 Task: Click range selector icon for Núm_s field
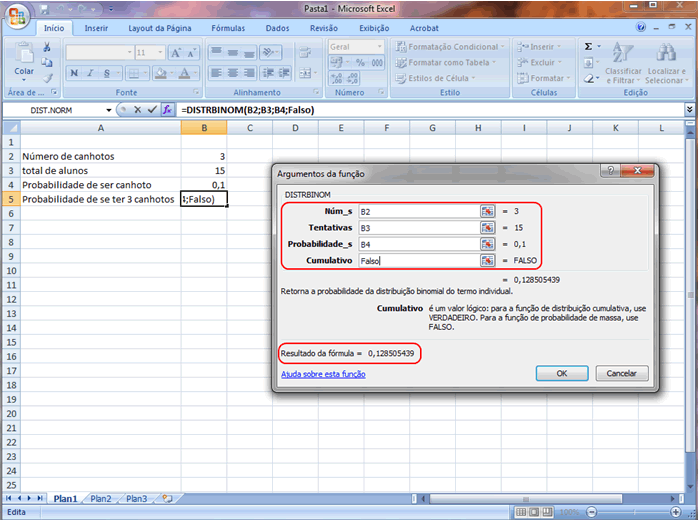[487, 211]
